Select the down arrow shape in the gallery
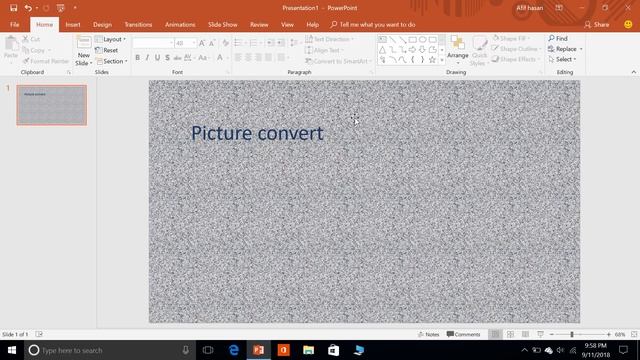The height and width of the screenshot is (360, 640). click(x=422, y=50)
